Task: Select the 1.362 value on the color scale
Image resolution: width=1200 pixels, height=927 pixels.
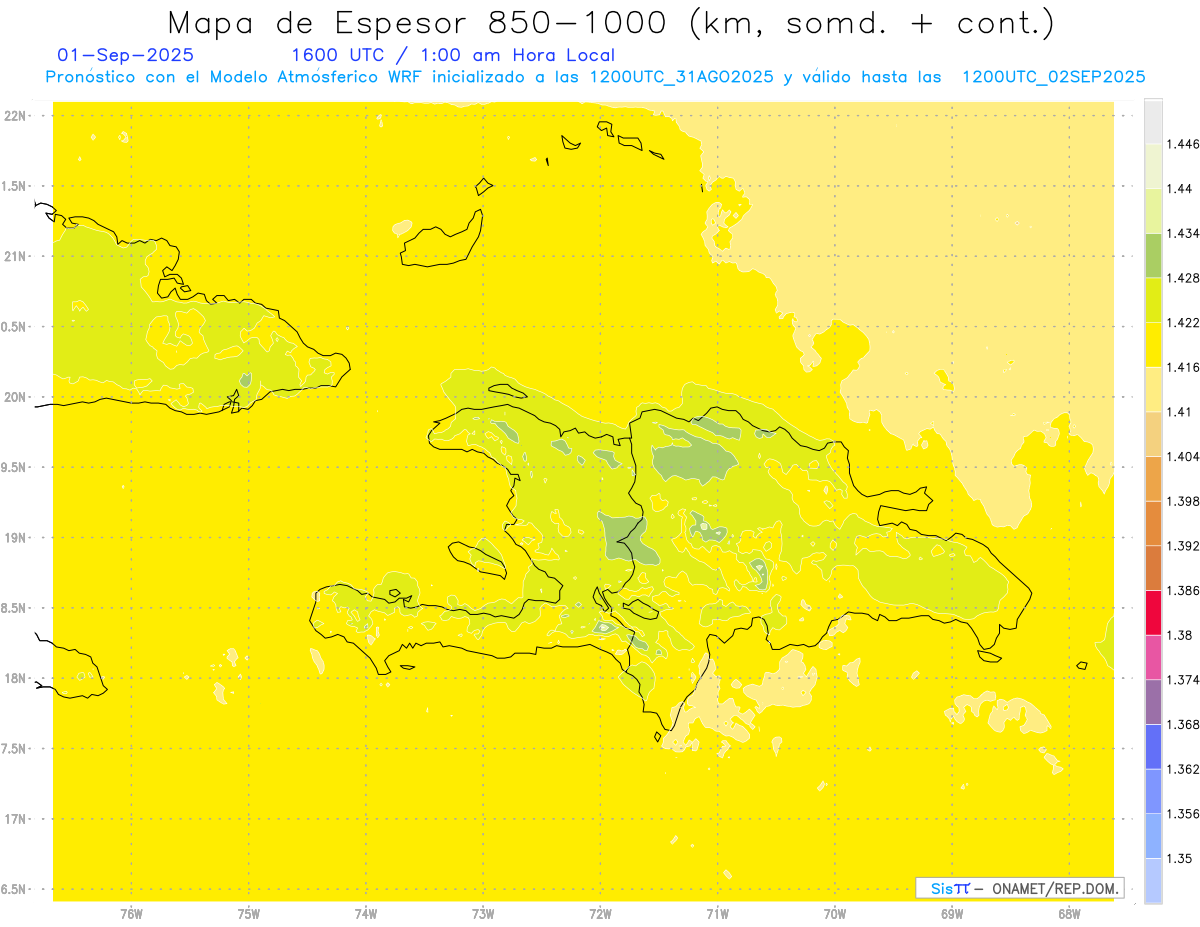Action: (x=1182, y=769)
